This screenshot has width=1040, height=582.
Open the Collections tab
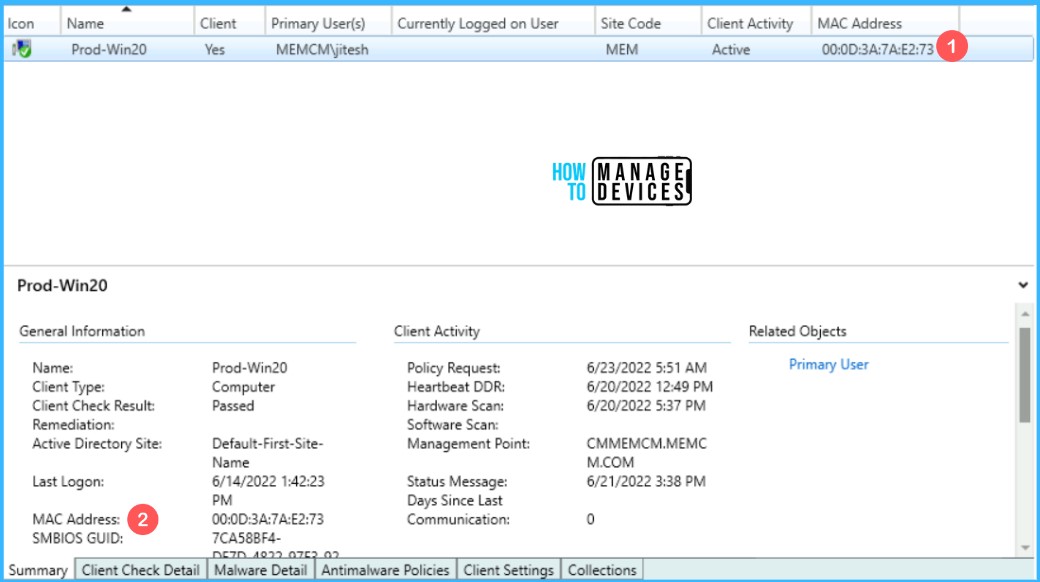[x=602, y=570]
